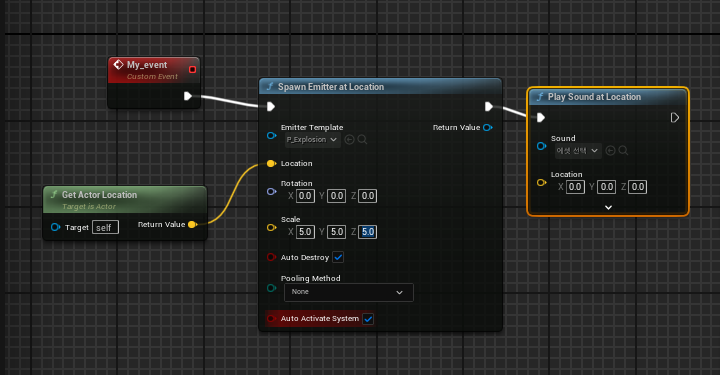Click the Auto Activate System pin
Image resolution: width=720 pixels, height=375 pixels.
click(x=271, y=319)
